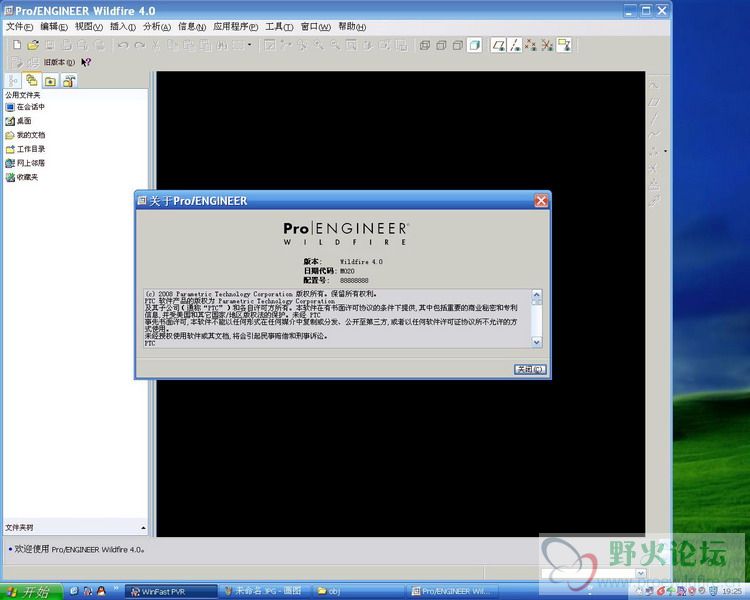Image resolution: width=750 pixels, height=600 pixels.
Task: Open the toolbar dropdown arrow next to paste icons
Action: point(250,45)
